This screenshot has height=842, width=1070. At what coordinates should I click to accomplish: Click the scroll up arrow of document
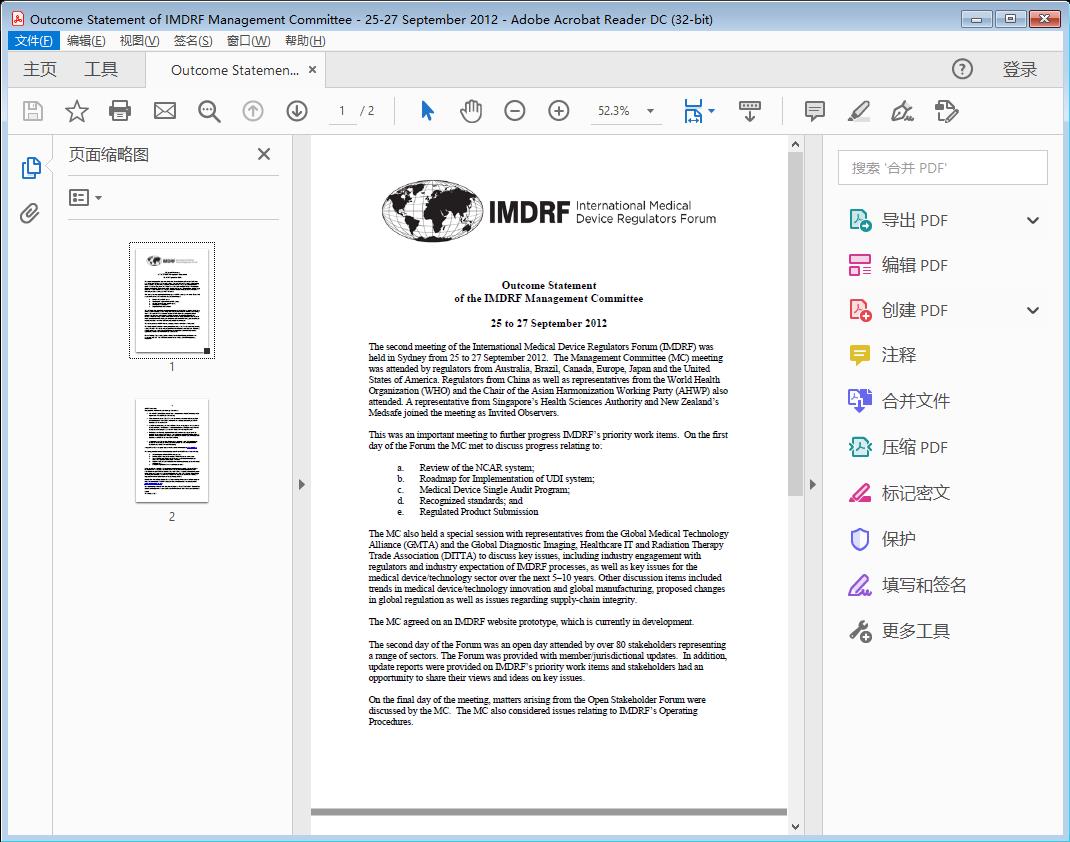(795, 144)
